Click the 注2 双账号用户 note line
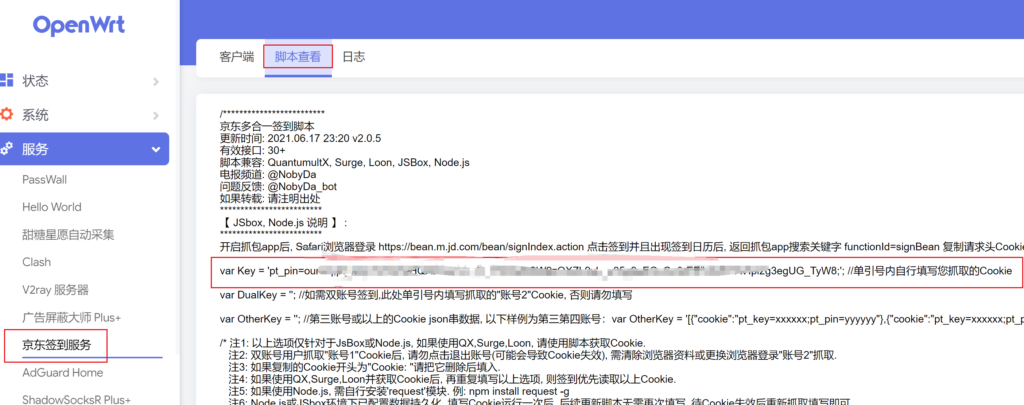Image resolution: width=1024 pixels, height=405 pixels. pyautogui.click(x=532, y=355)
